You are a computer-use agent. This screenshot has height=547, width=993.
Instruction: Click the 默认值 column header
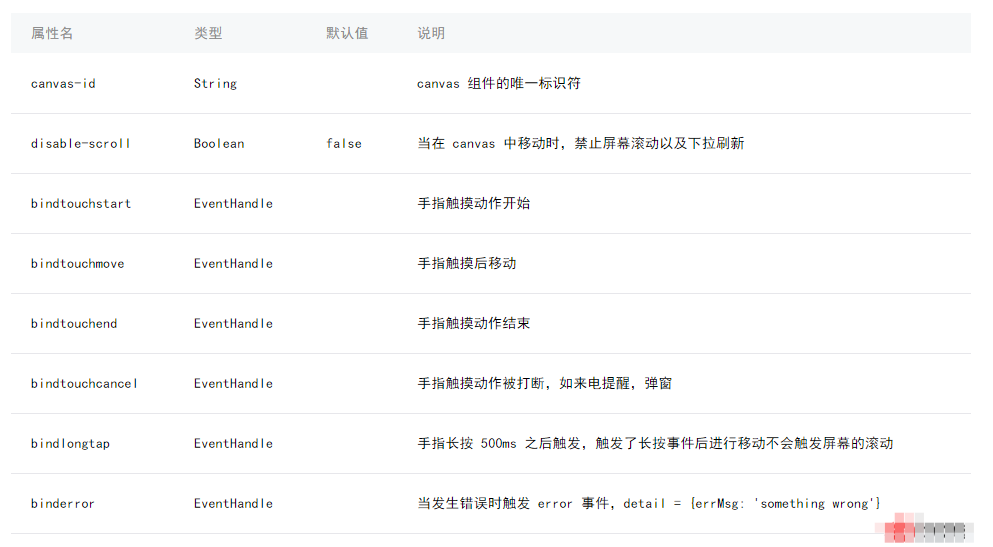tap(347, 34)
